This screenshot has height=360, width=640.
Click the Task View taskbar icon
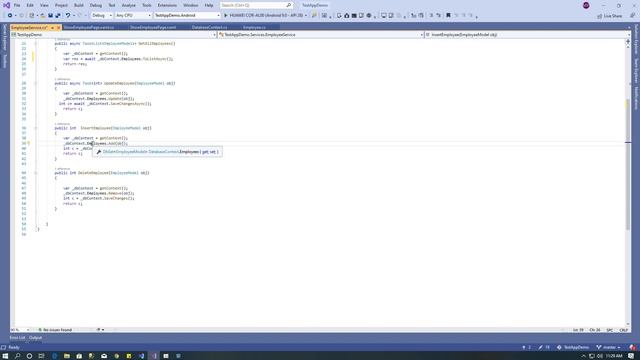(x=41, y=356)
